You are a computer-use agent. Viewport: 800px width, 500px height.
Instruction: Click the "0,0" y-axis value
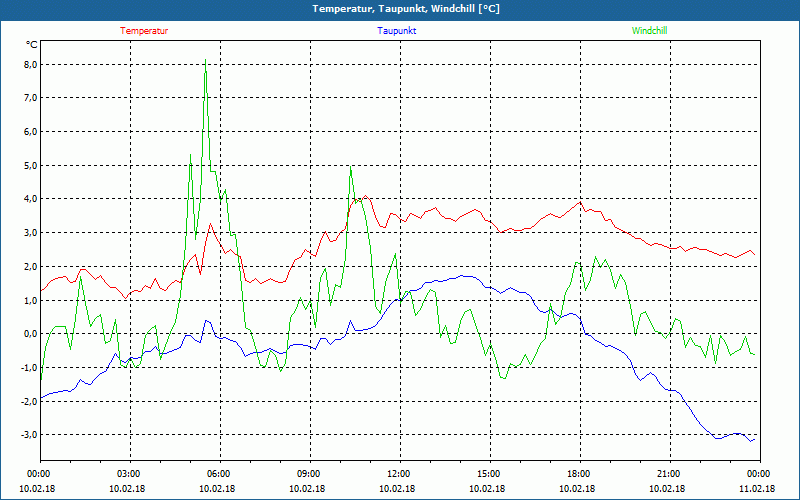click(31, 334)
